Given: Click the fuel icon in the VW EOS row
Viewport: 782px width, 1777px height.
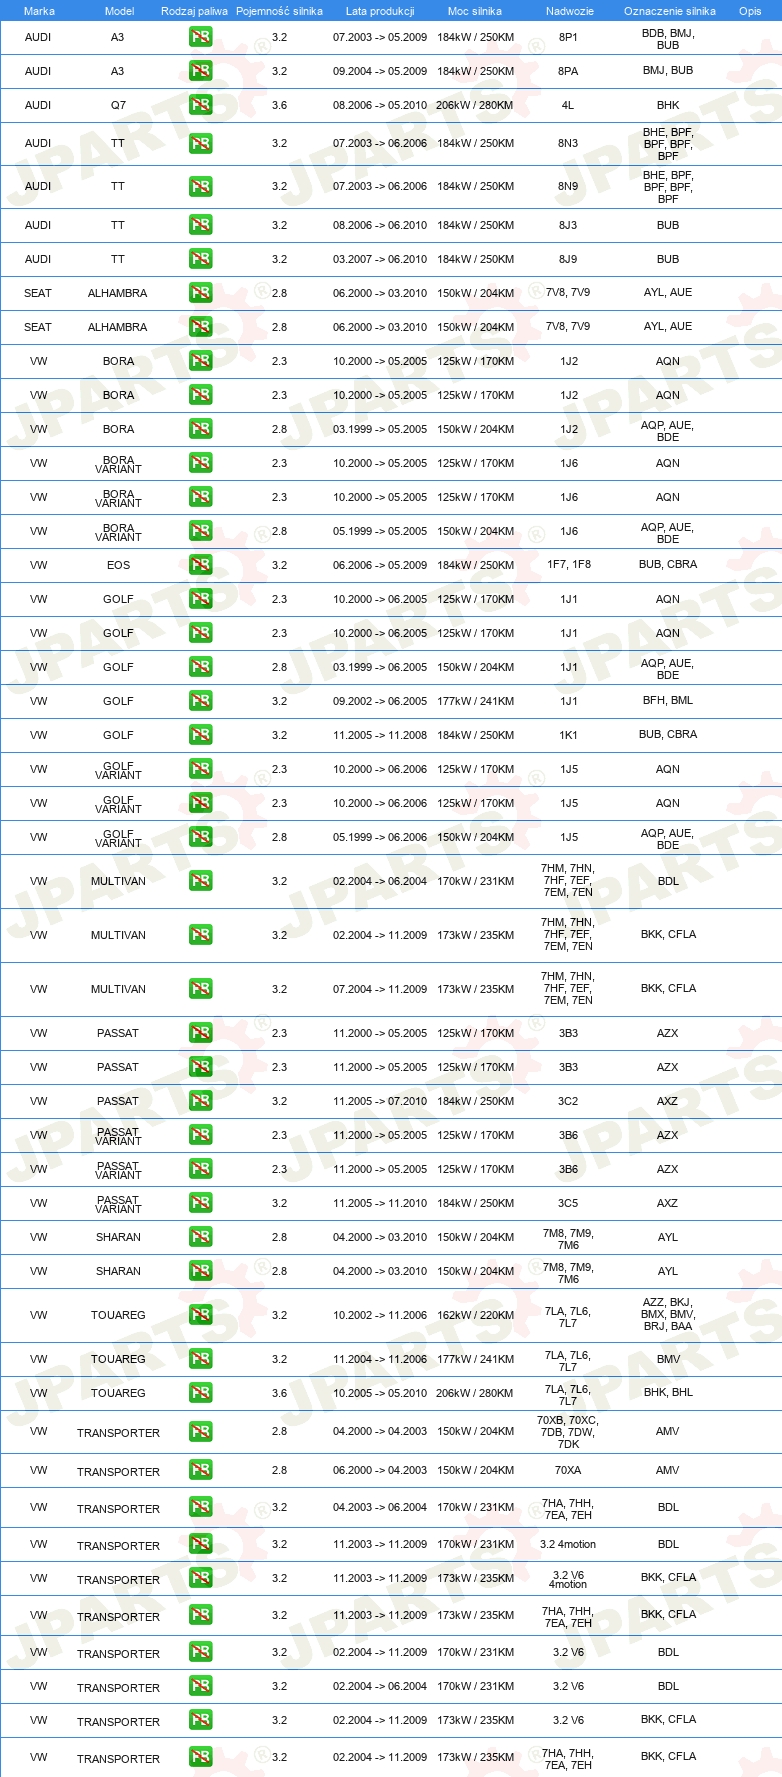Looking at the screenshot, I should click(x=200, y=565).
